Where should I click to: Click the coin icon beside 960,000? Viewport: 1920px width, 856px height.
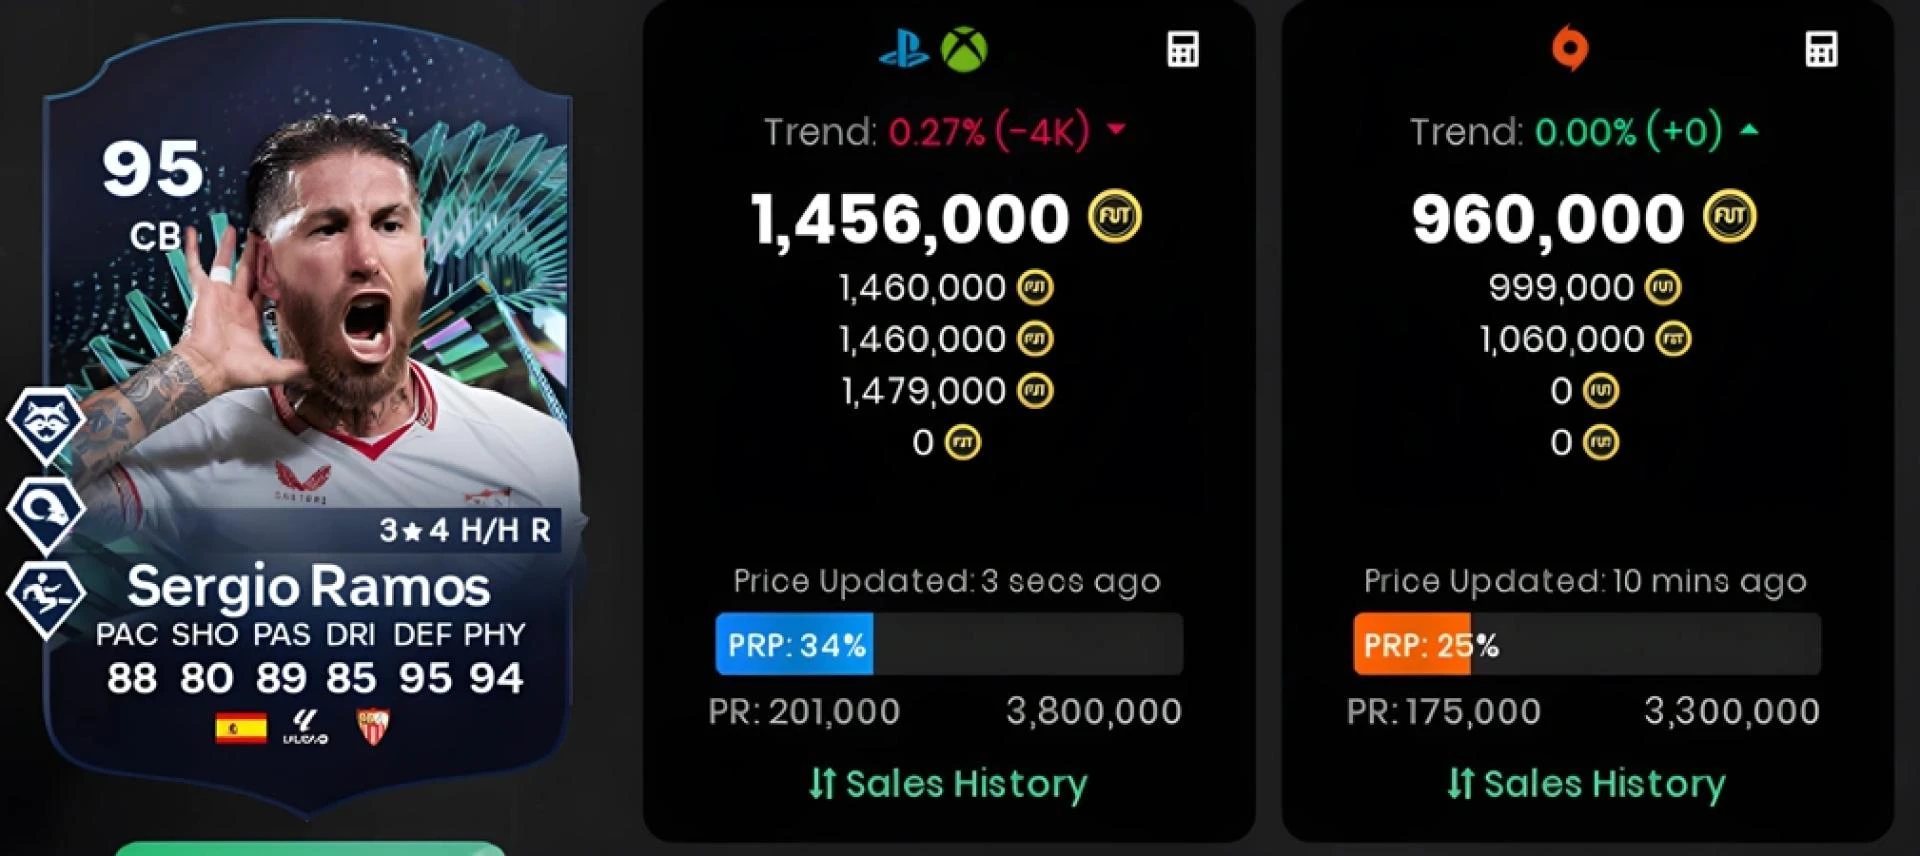(1730, 217)
